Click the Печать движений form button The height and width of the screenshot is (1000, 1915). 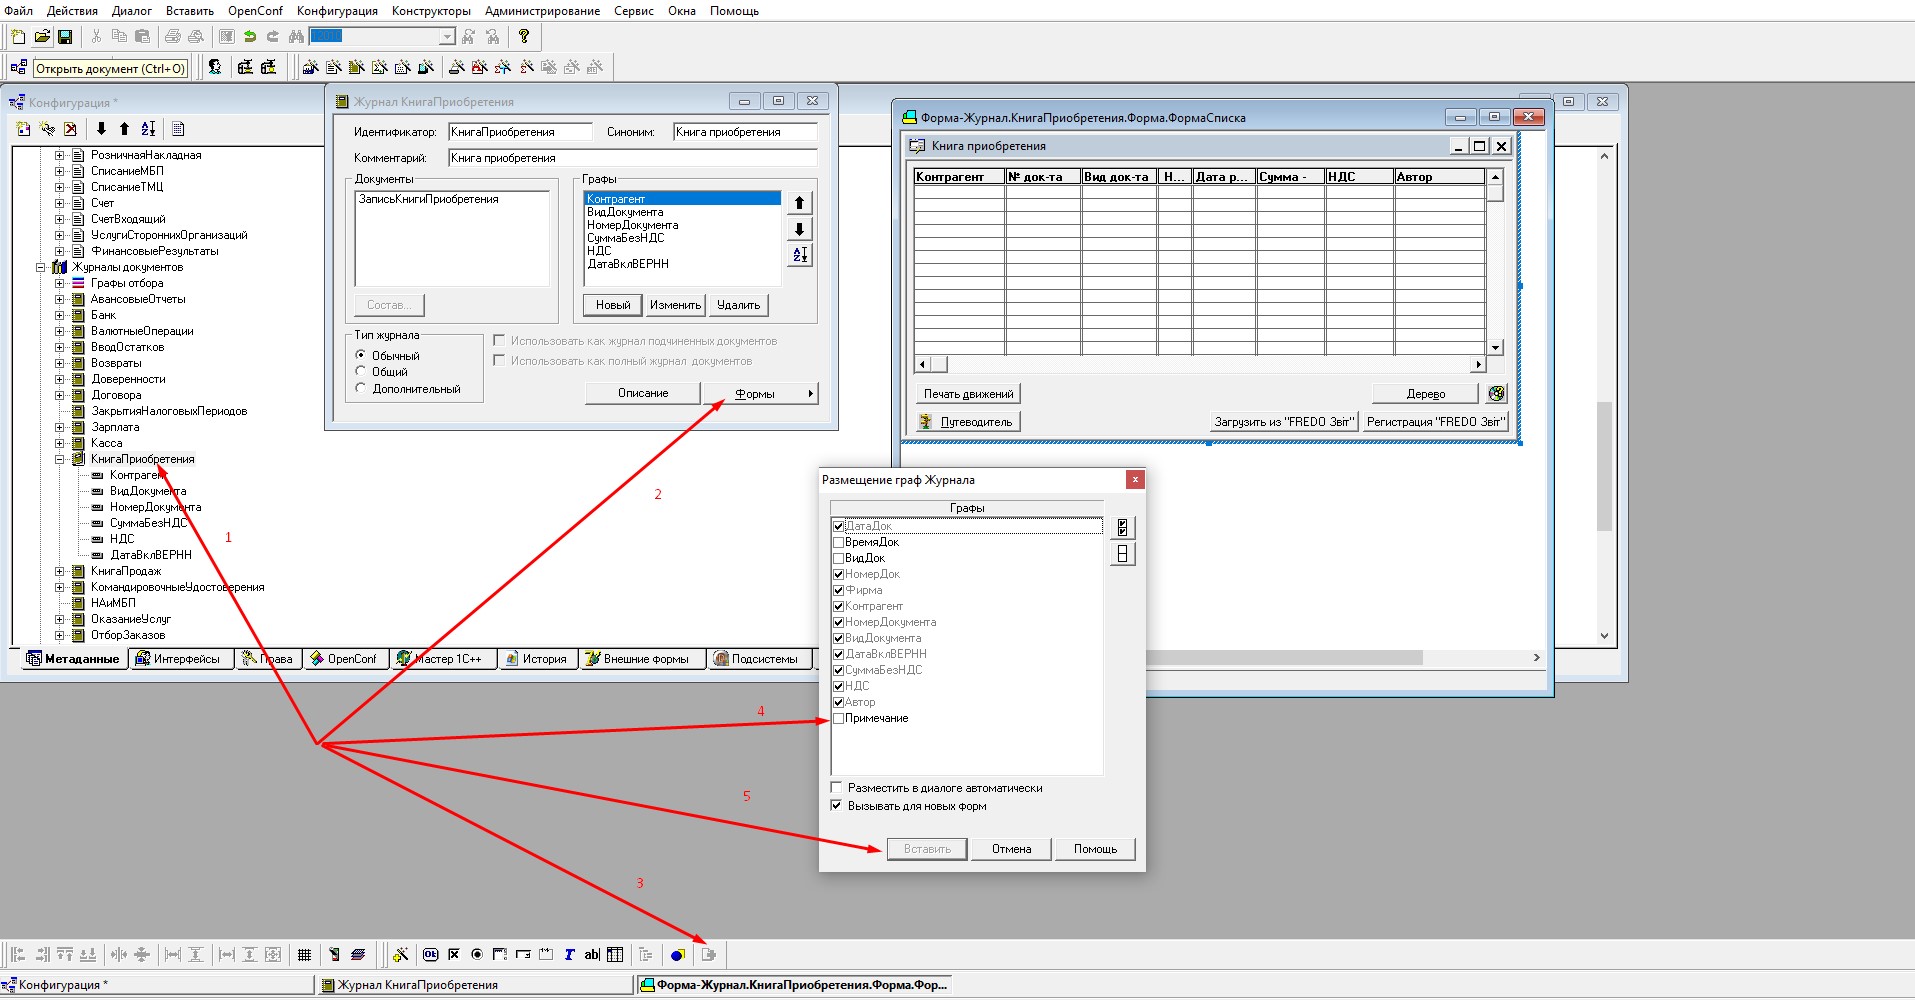coord(968,394)
